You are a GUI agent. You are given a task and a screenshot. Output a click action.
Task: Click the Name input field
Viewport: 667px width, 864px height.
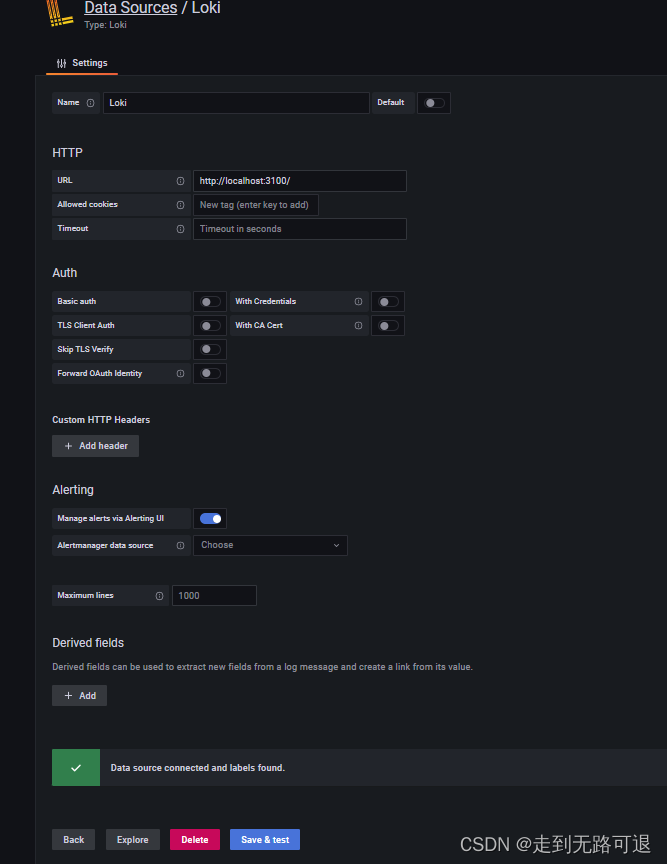[236, 103]
